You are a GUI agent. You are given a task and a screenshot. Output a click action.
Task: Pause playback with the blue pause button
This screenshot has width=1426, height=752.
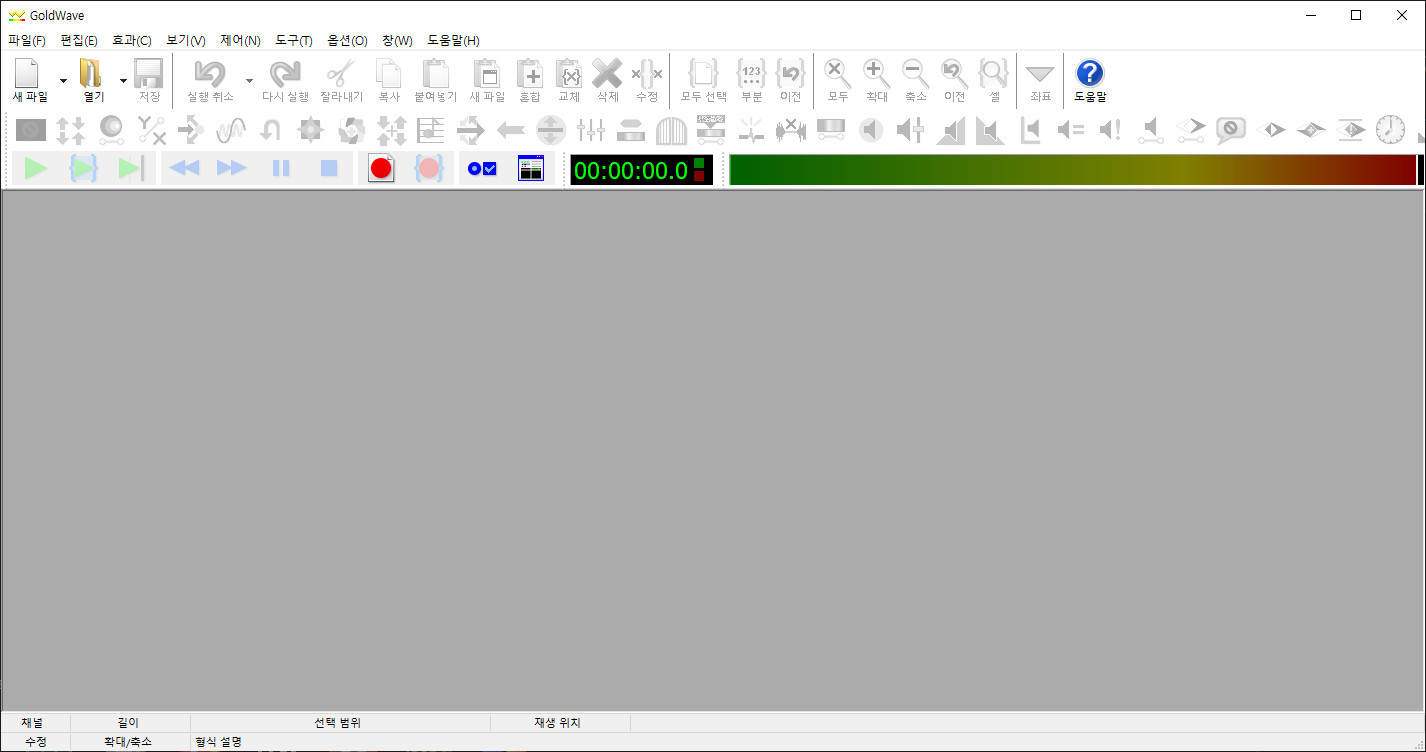coord(281,169)
